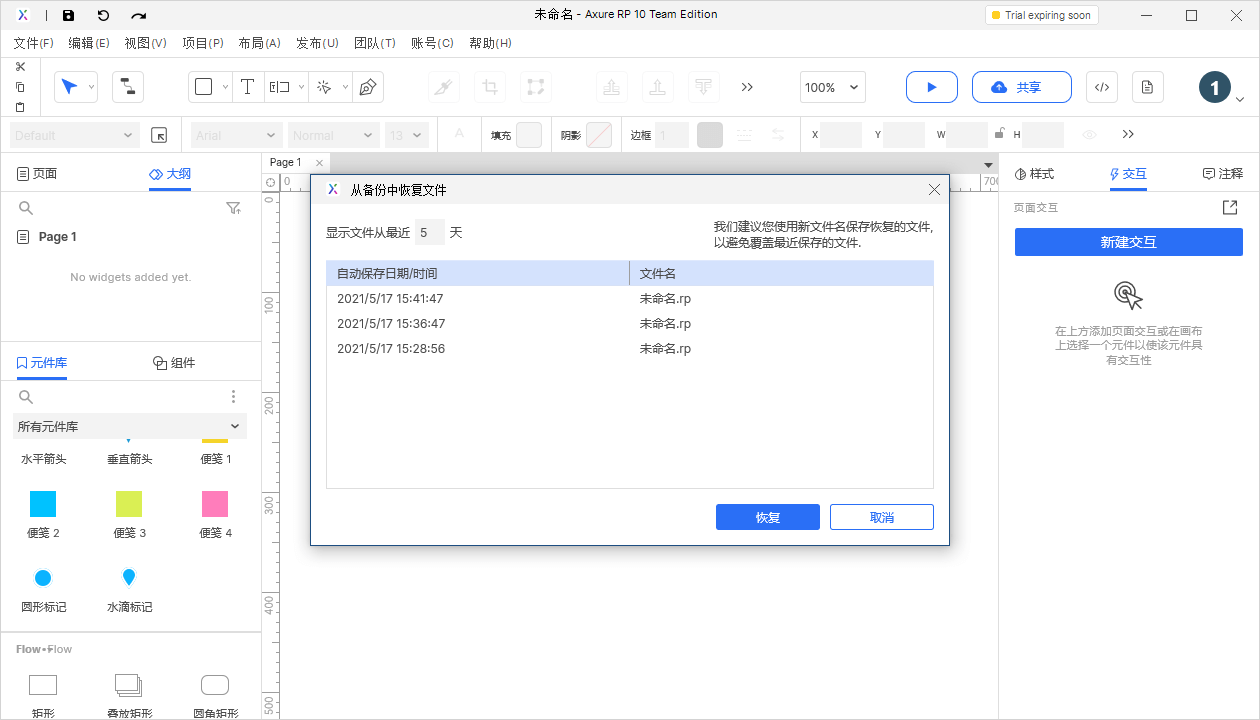Click the outline search icon
This screenshot has height=720, width=1260.
coord(26,208)
